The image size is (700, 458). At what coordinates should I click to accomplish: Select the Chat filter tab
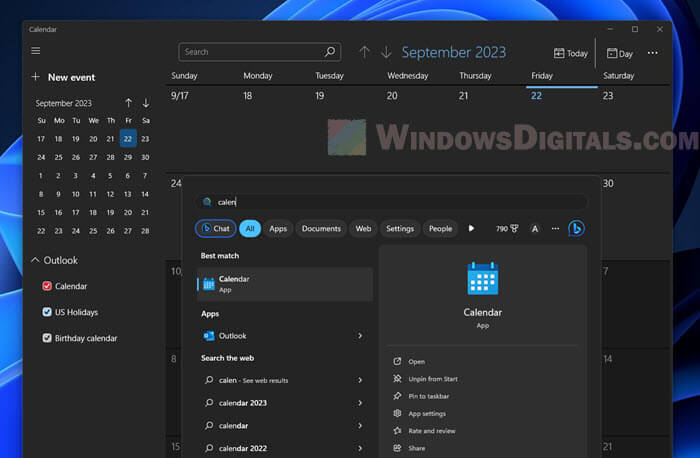[216, 229]
